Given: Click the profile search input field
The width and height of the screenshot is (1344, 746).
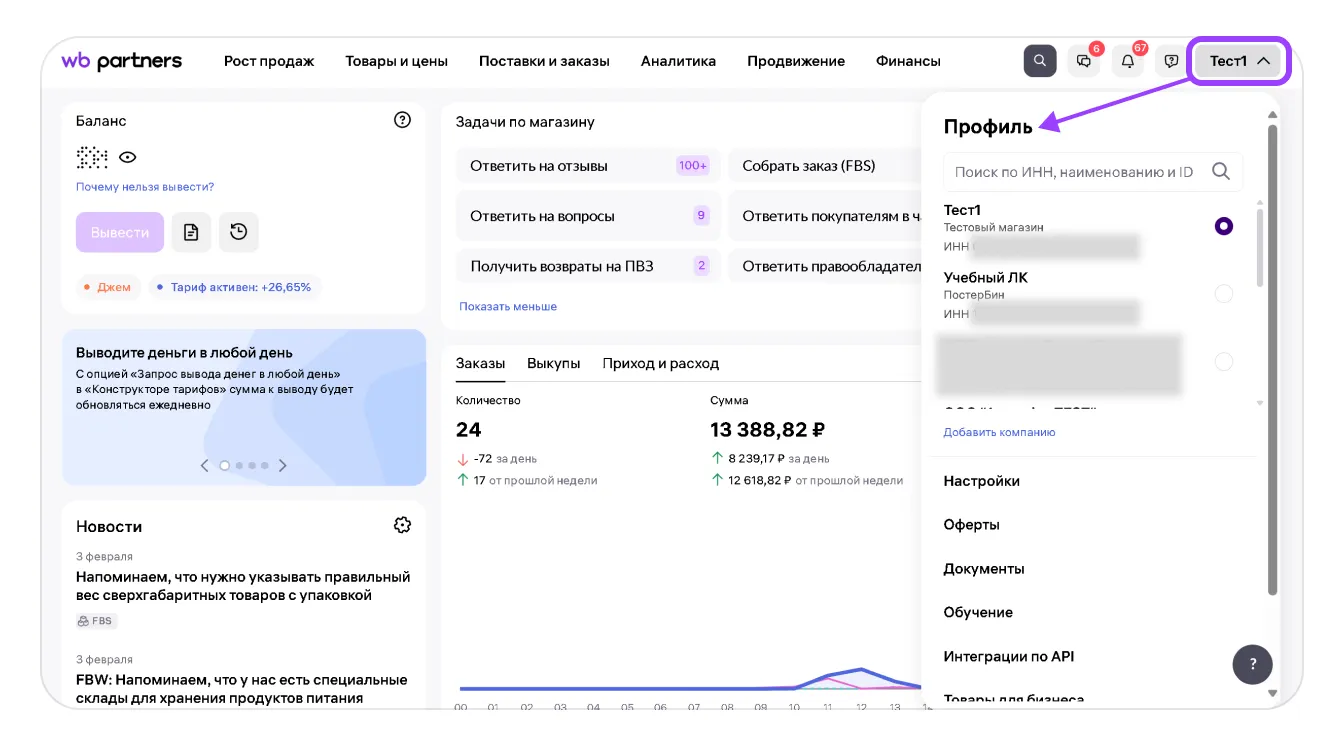Looking at the screenshot, I should pyautogui.click(x=1075, y=172).
